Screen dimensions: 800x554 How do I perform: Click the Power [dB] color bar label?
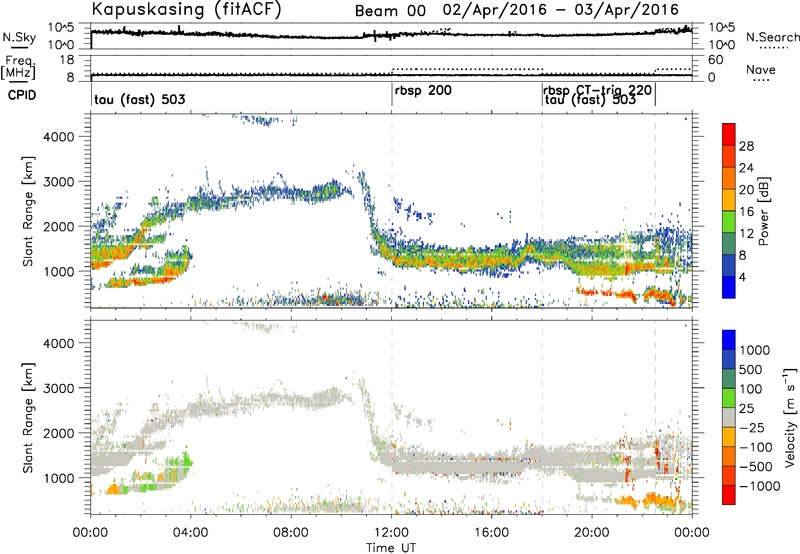[764, 211]
